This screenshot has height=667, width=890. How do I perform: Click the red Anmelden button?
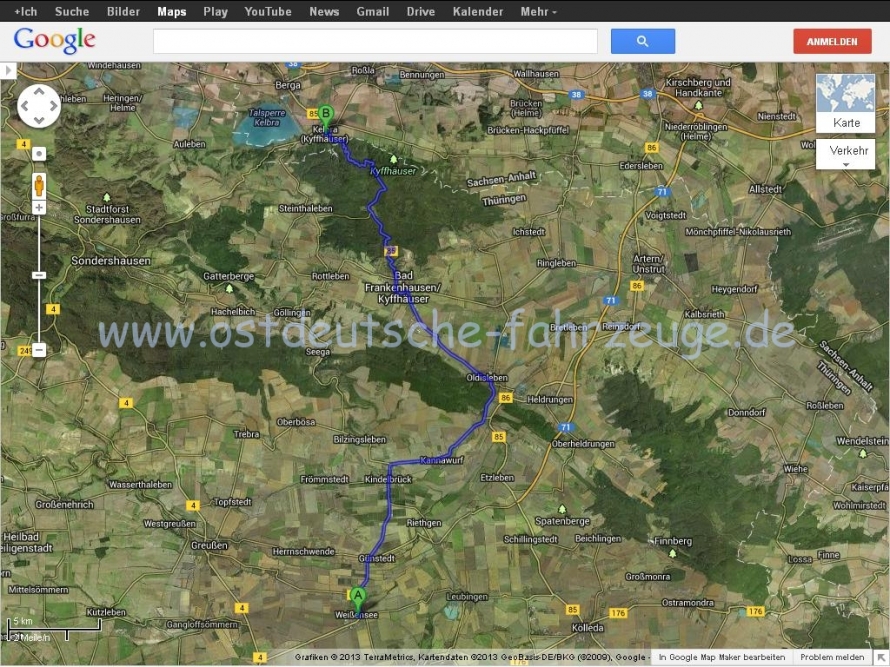pyautogui.click(x=832, y=41)
